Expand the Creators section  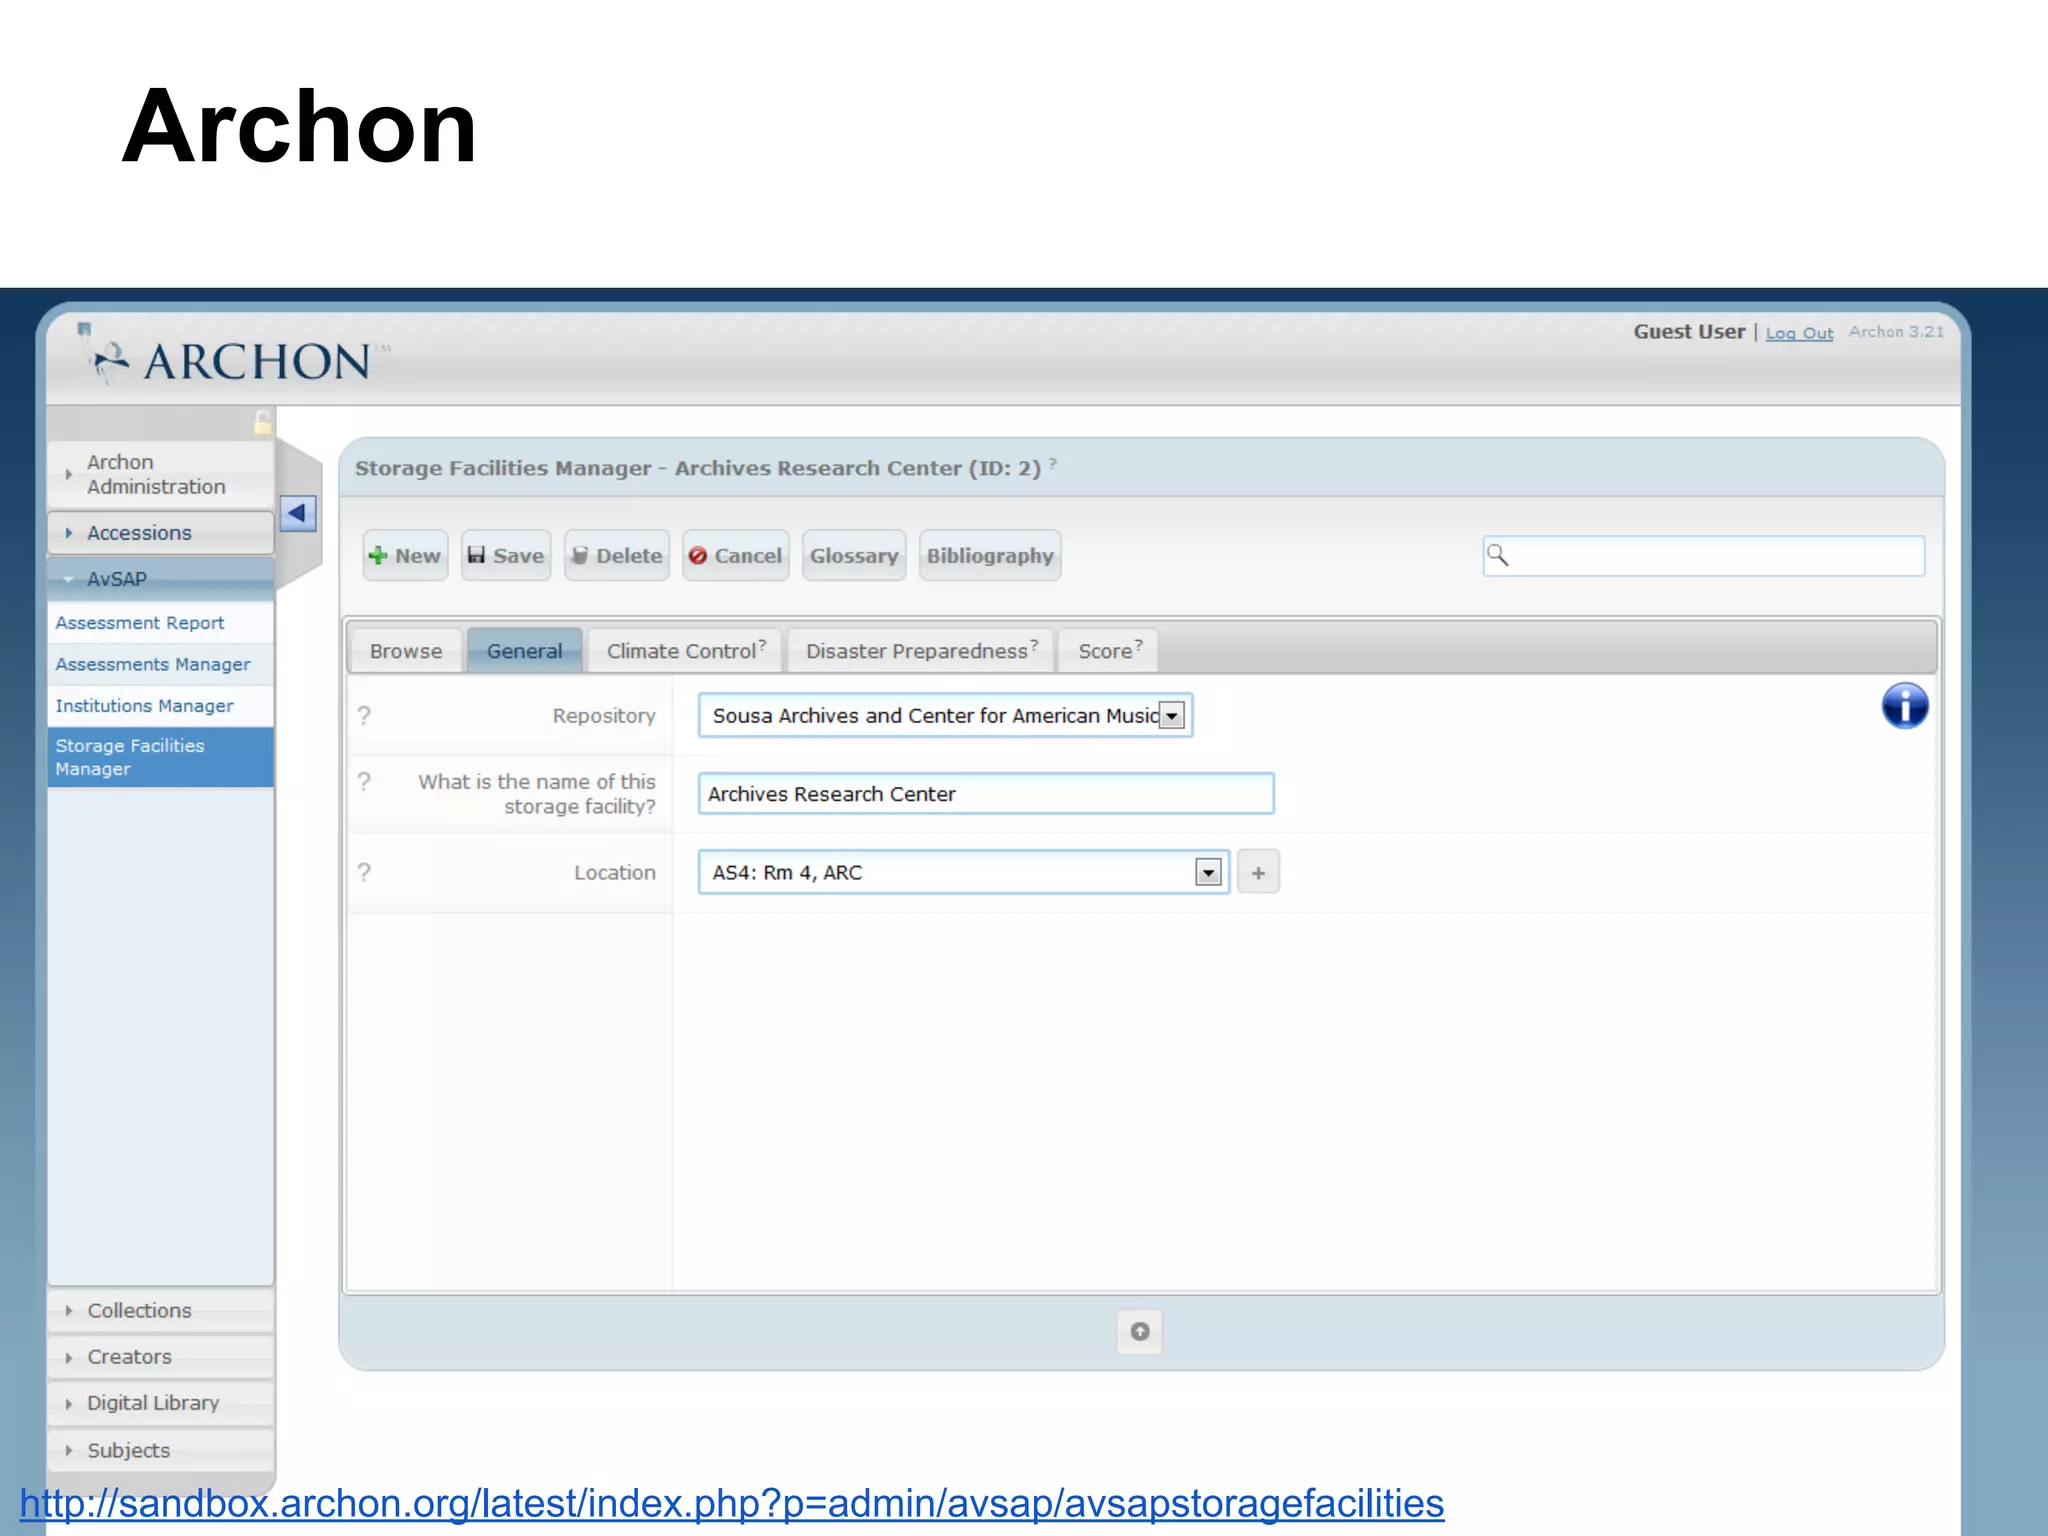click(160, 1357)
